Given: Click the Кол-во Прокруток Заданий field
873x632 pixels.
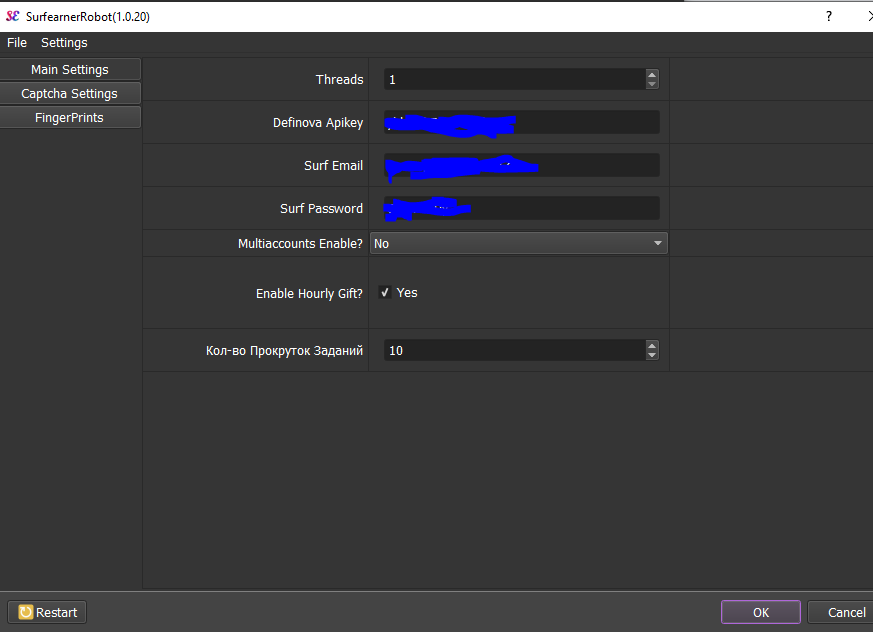Looking at the screenshot, I should click(514, 351).
